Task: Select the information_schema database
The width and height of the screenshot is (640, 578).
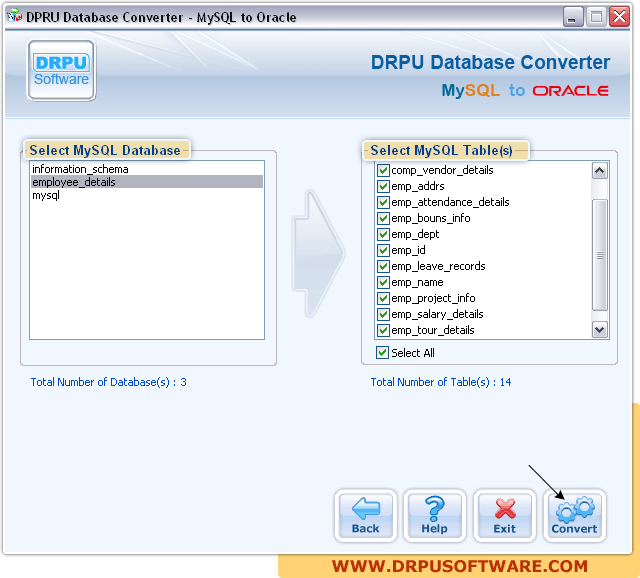Action: pyautogui.click(x=147, y=169)
